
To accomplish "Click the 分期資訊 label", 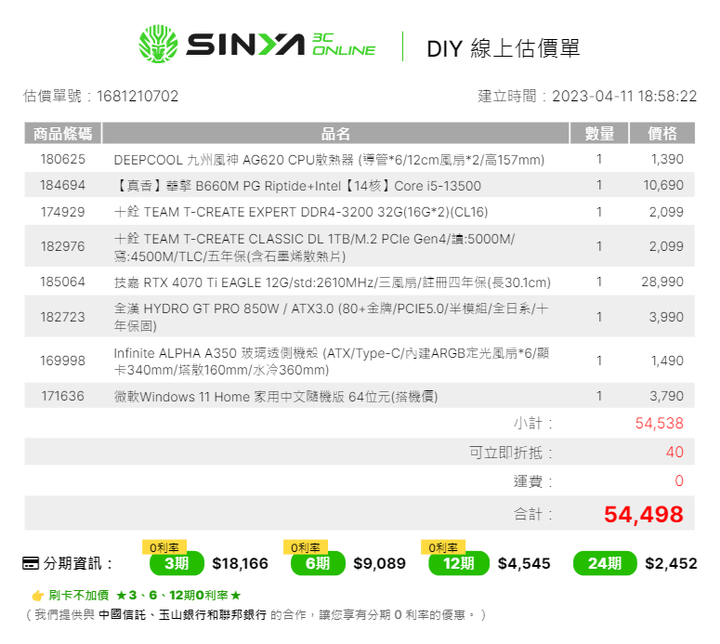I will pos(77,563).
